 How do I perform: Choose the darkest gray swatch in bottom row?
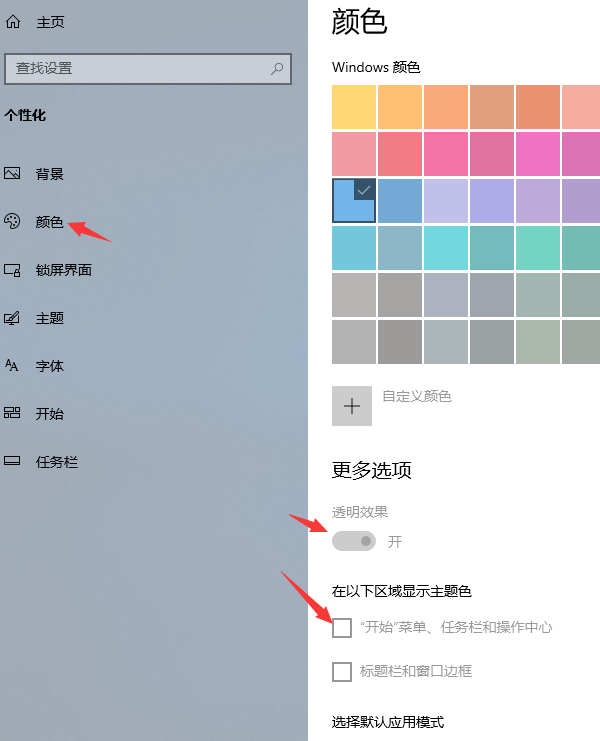point(400,341)
